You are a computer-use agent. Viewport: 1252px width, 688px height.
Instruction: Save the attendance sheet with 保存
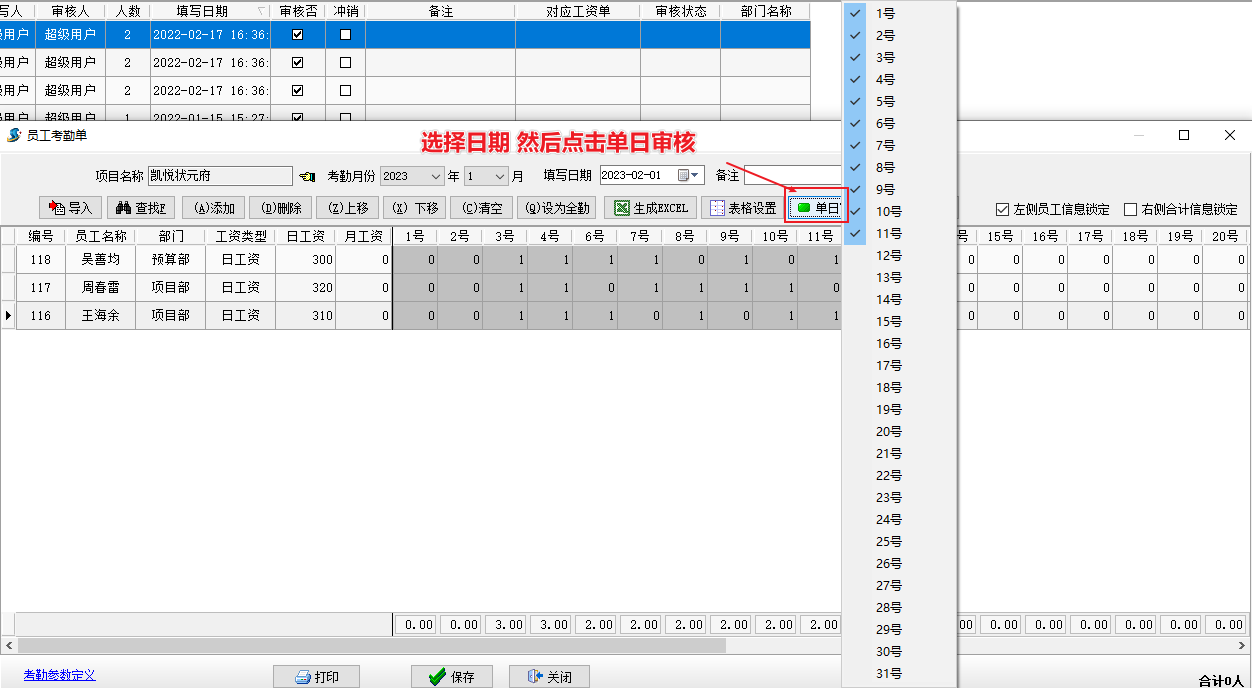click(451, 677)
